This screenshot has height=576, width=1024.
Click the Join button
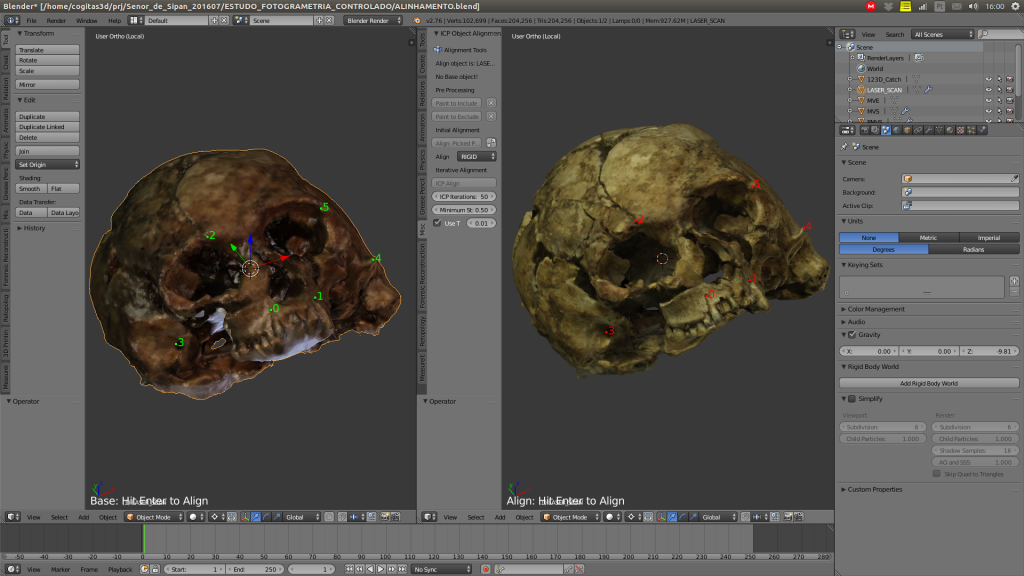(48, 151)
